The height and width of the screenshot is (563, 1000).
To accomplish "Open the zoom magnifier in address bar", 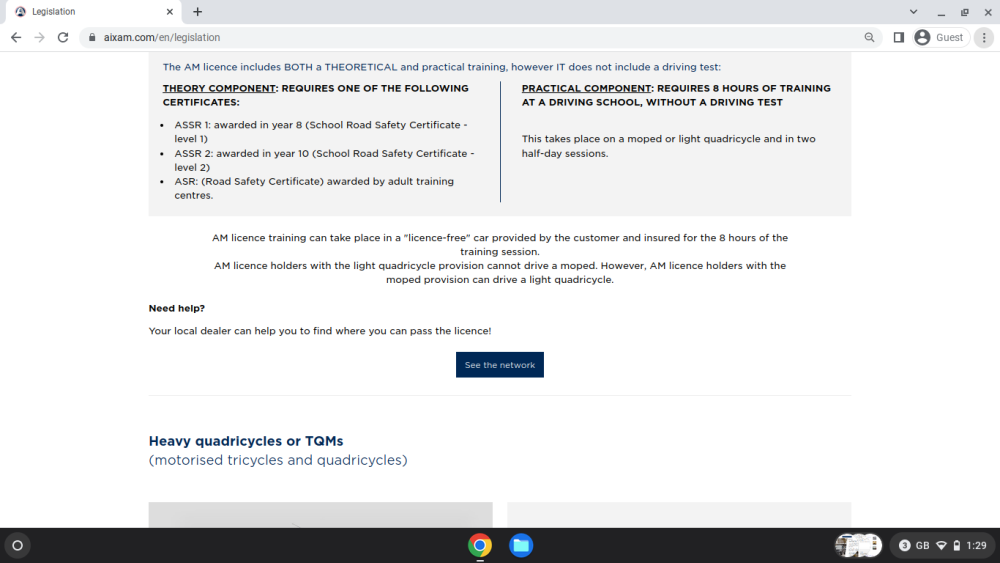I will [x=869, y=38].
